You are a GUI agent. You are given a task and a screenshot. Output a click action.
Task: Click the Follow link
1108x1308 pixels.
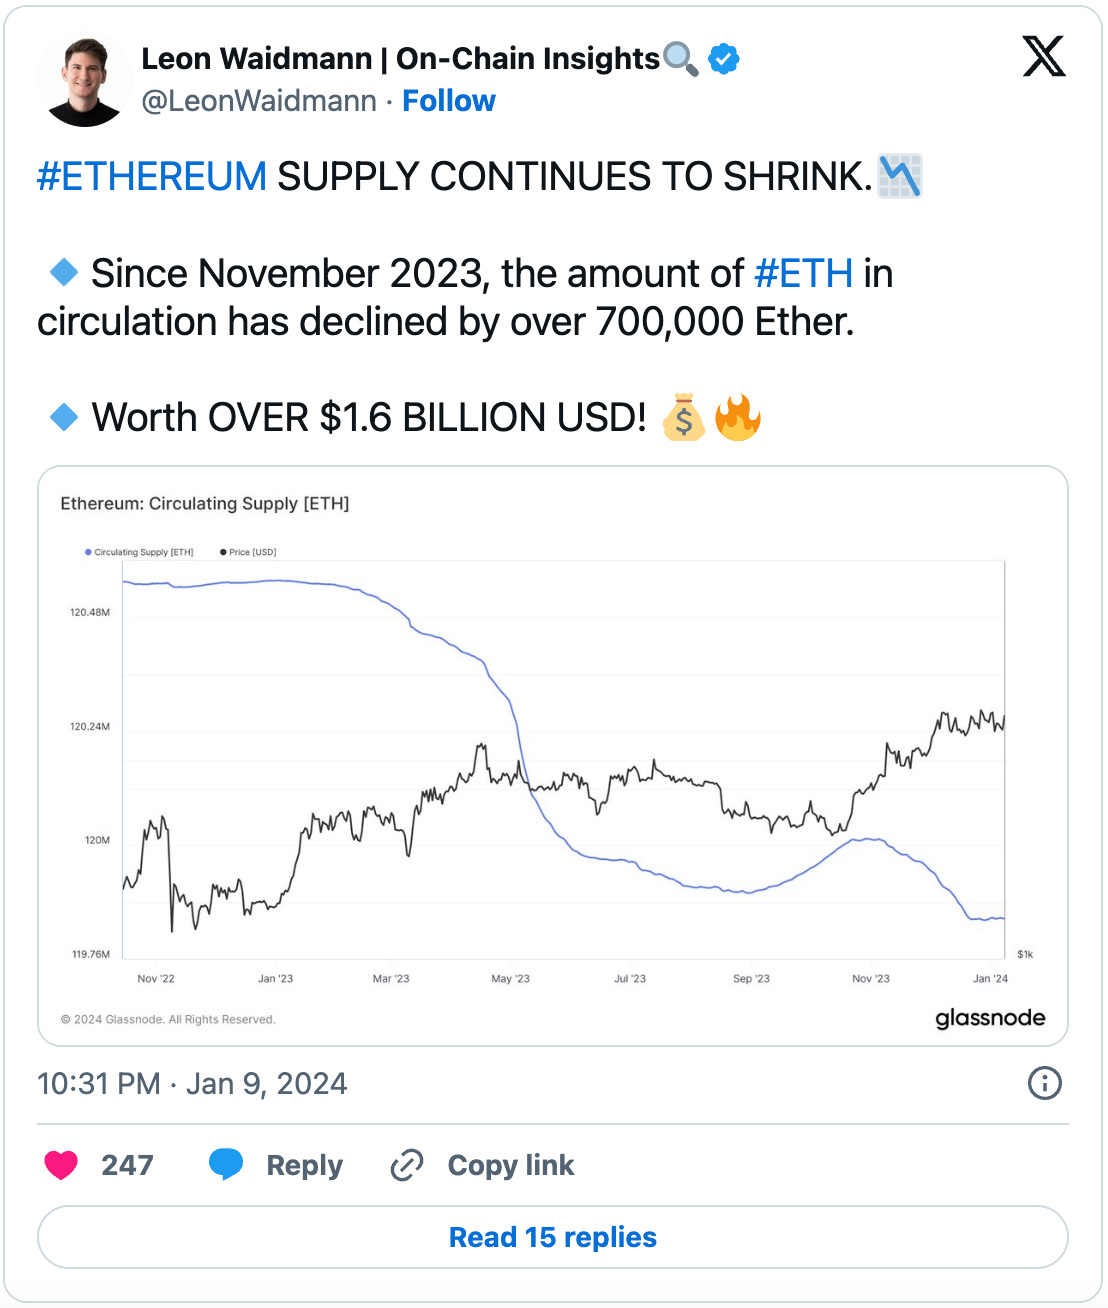tap(449, 101)
